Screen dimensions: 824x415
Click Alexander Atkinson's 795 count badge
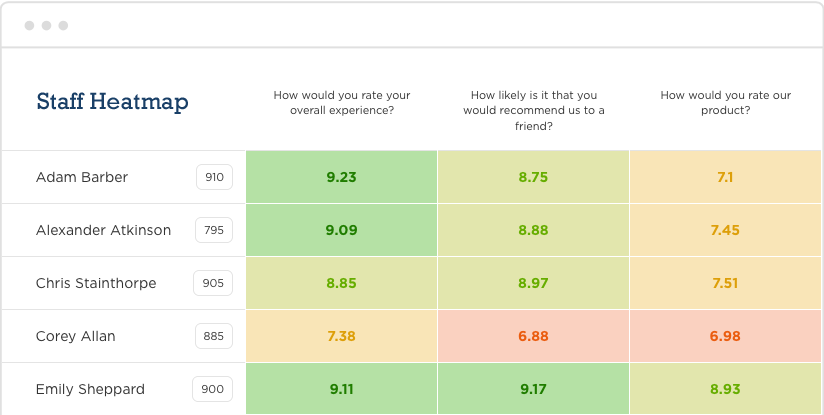[x=214, y=230]
